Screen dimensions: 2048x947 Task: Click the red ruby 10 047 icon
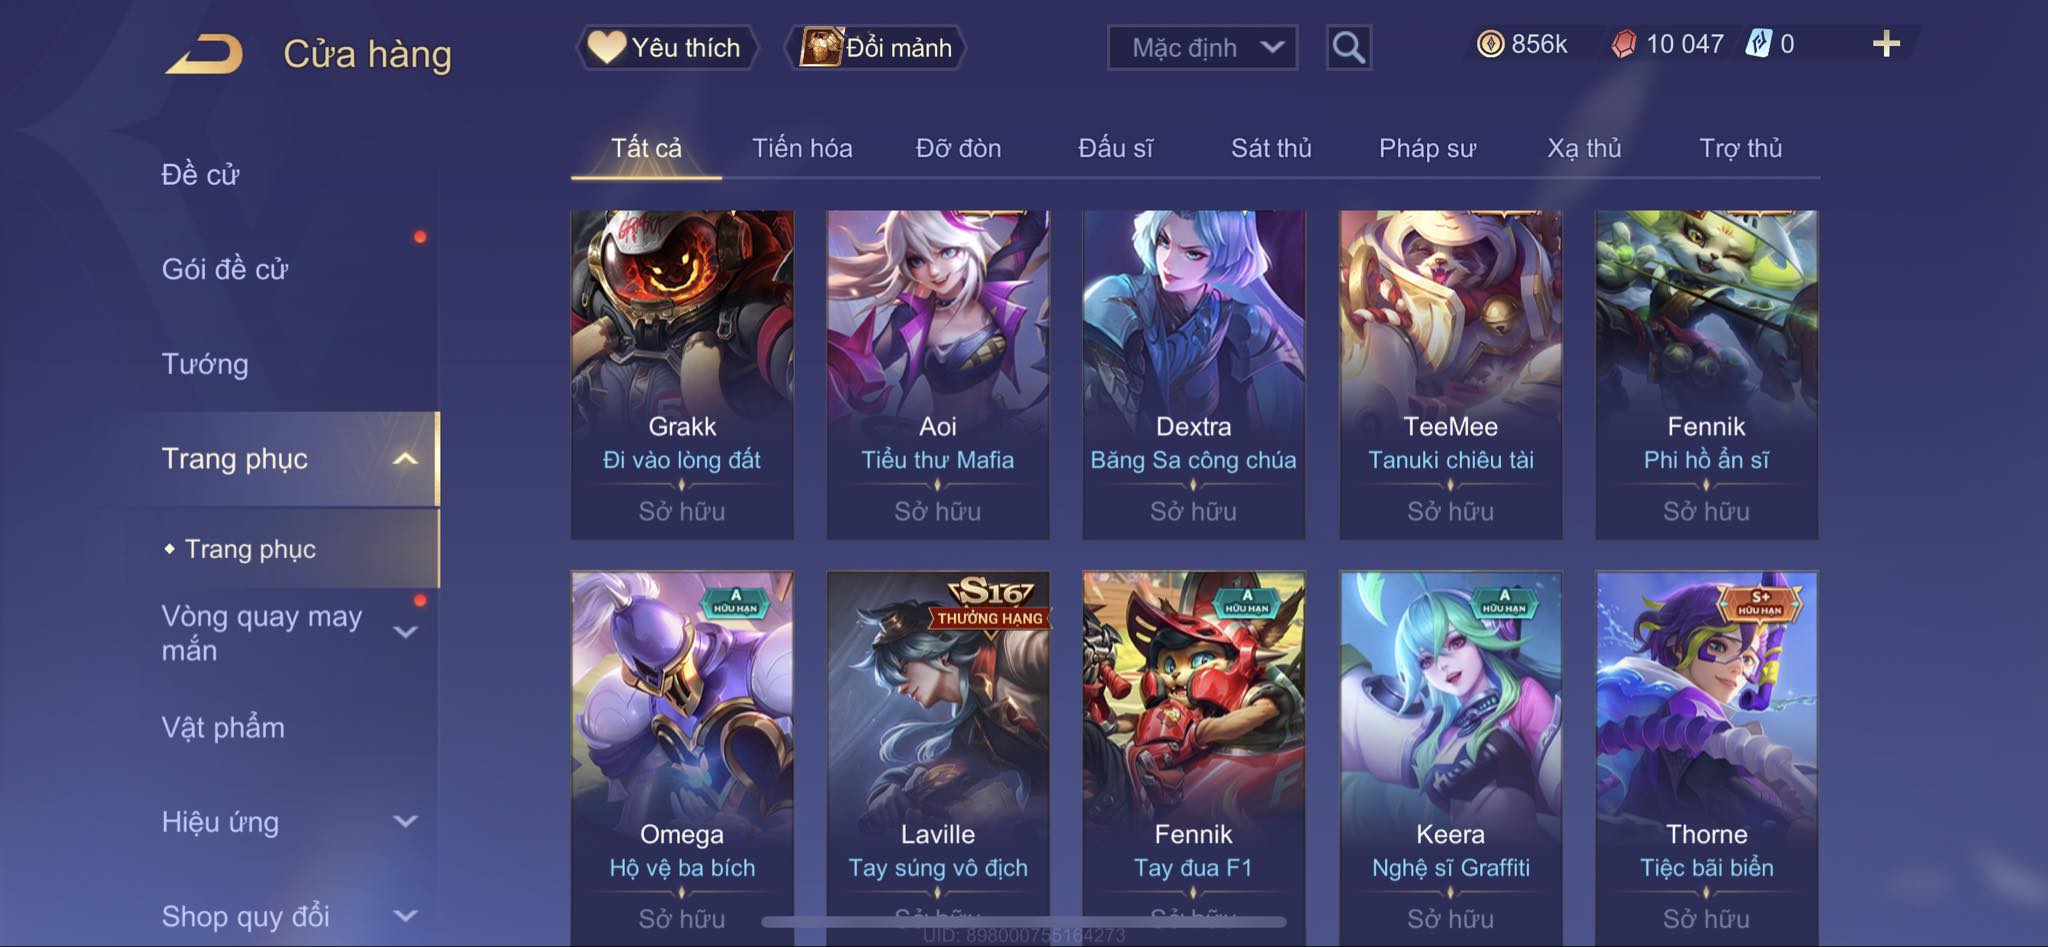pos(1624,44)
